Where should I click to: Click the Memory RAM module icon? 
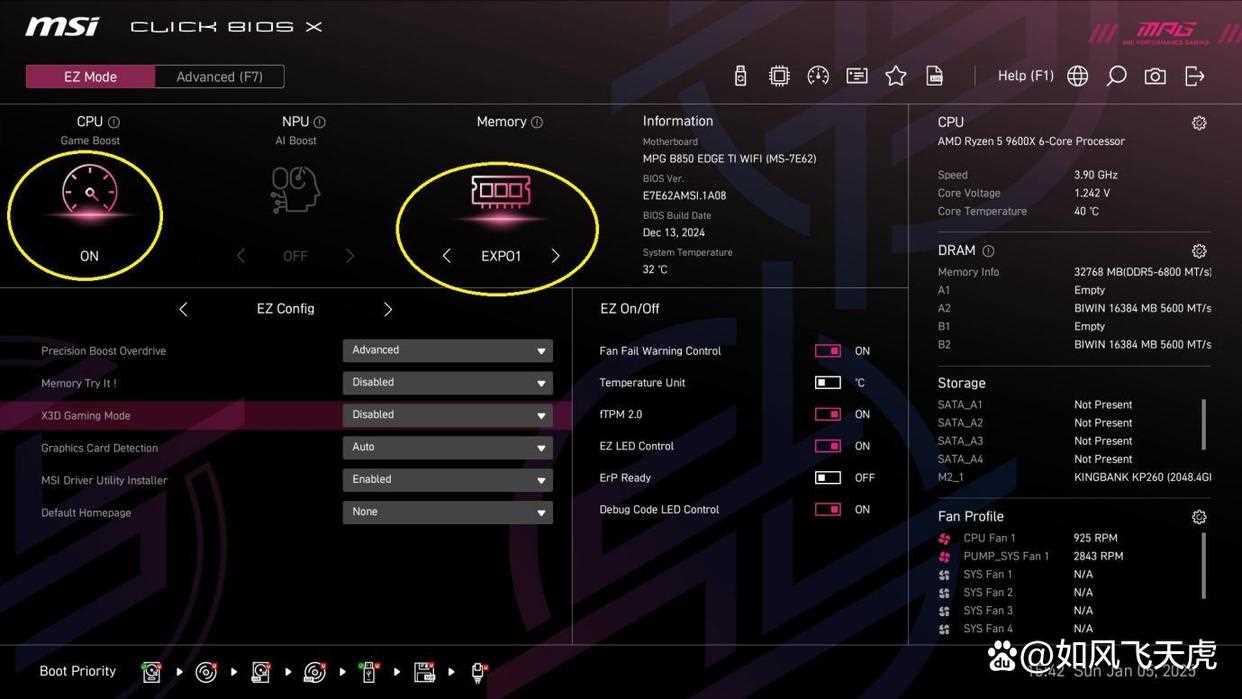pyautogui.click(x=501, y=190)
